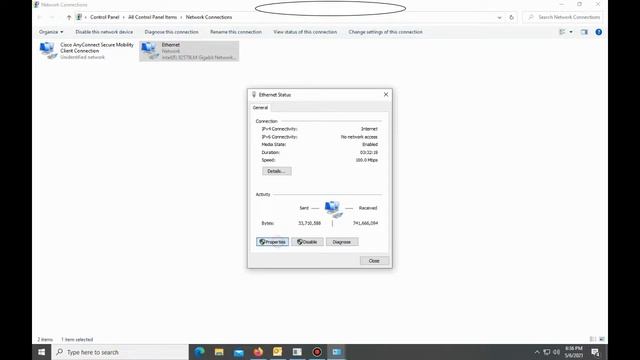Screen dimensions: 640x360
Task: Click the change your view icon
Action: point(562,32)
